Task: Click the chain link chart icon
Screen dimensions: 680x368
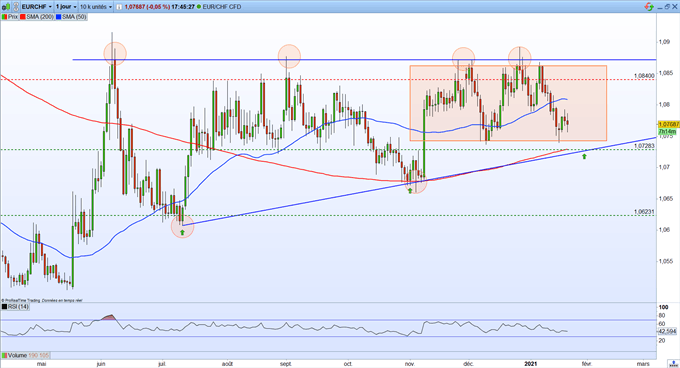Action: (16, 7)
